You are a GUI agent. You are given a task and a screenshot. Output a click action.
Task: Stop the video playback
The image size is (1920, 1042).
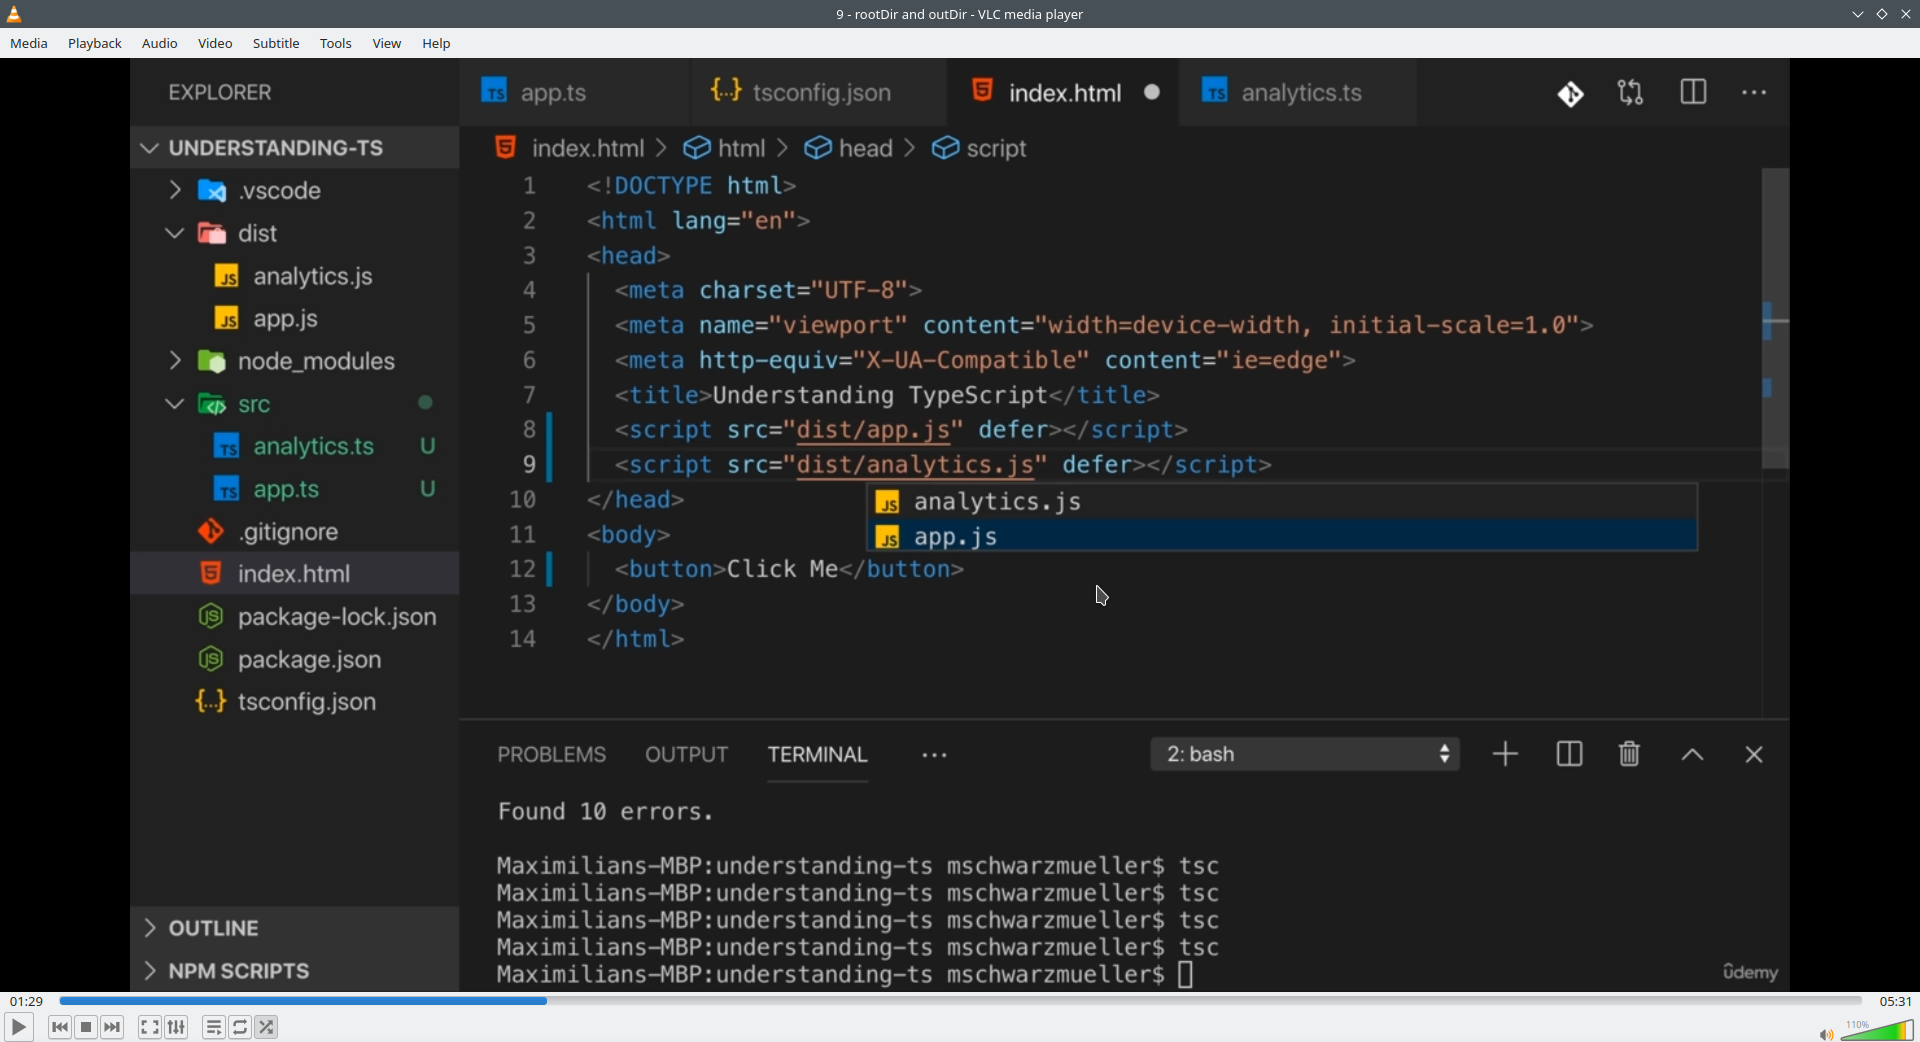tap(87, 1027)
